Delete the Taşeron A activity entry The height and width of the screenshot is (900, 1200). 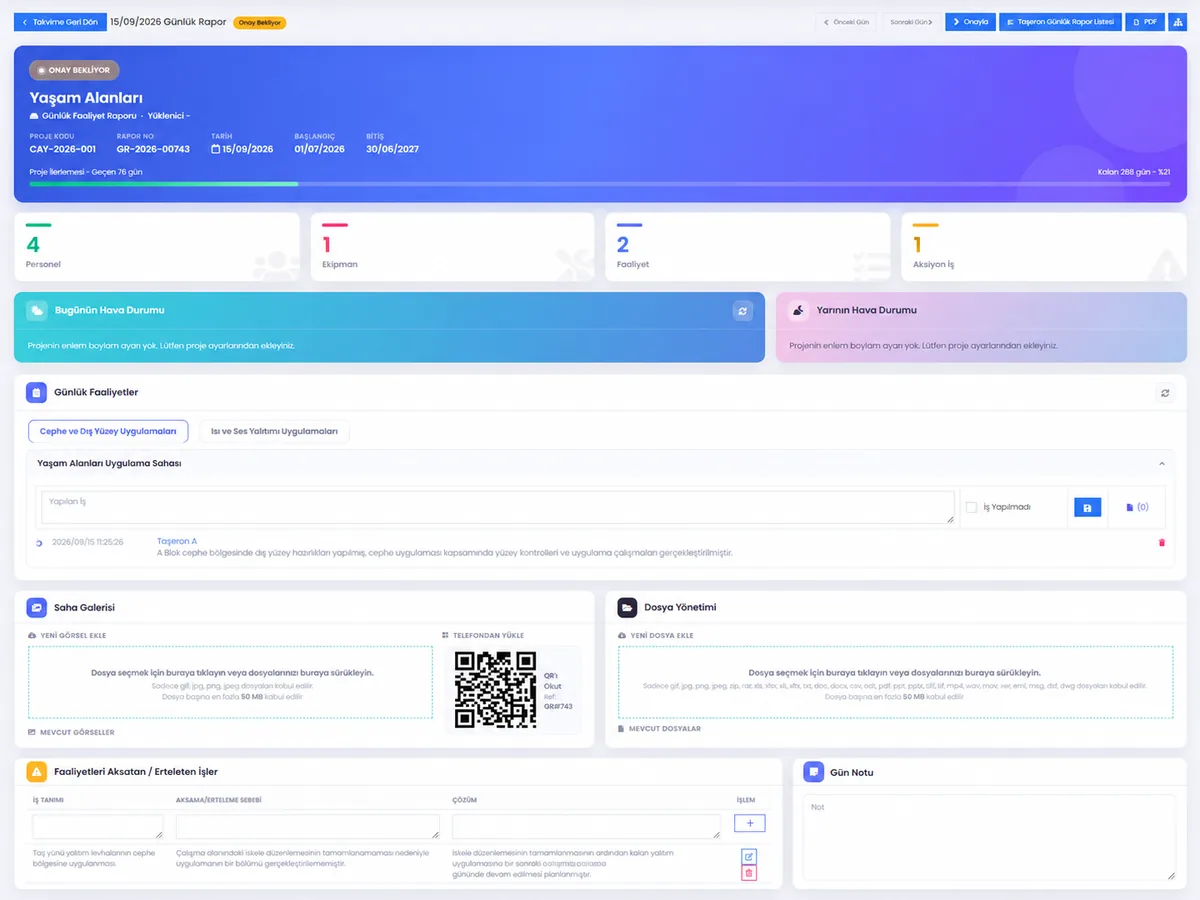coord(1161,542)
